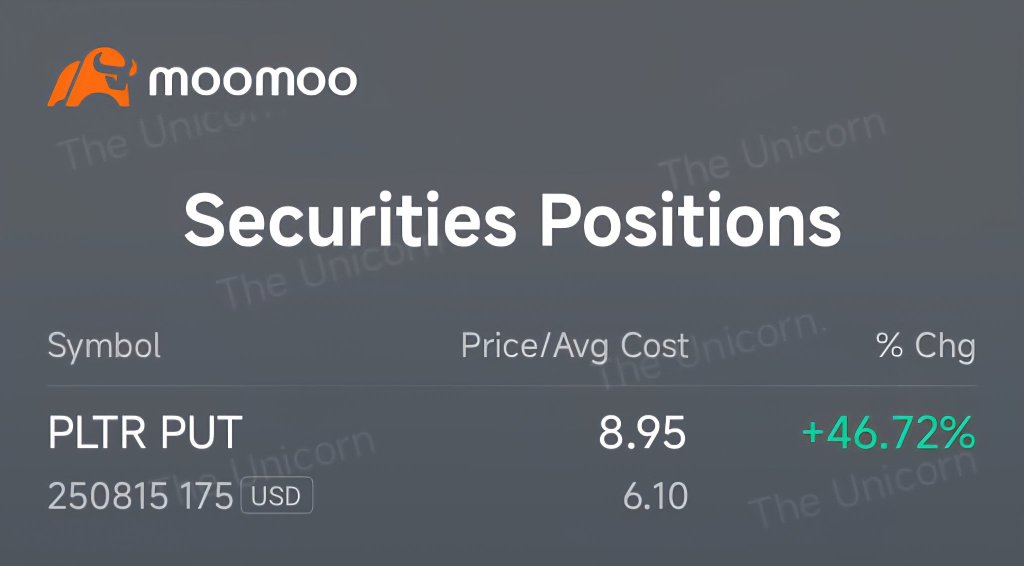This screenshot has height=566, width=1024.
Task: Sort by the % Chg column header
Action: coord(926,345)
